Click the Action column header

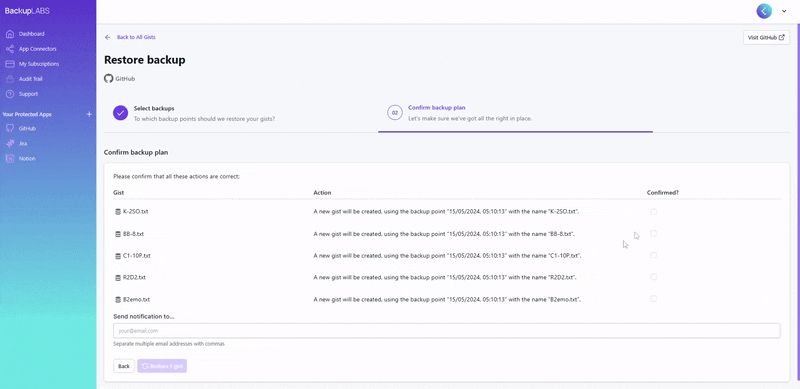(322, 193)
